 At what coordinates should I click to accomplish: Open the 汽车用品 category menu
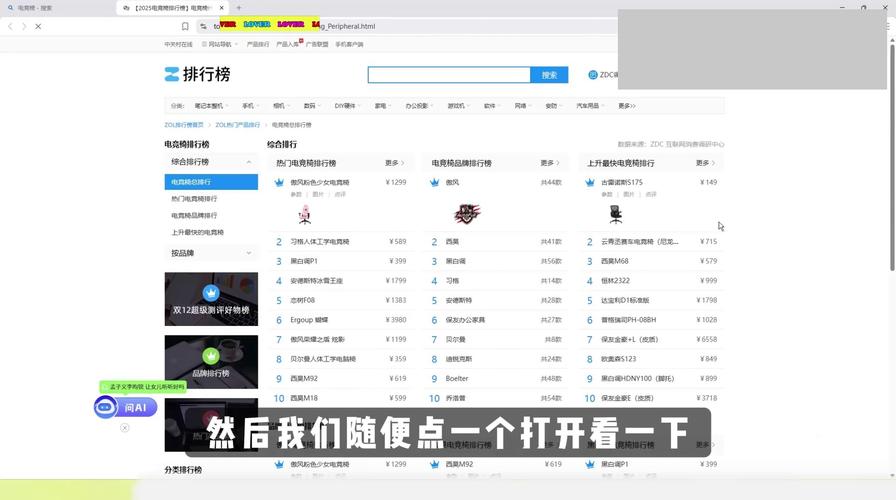(x=590, y=106)
